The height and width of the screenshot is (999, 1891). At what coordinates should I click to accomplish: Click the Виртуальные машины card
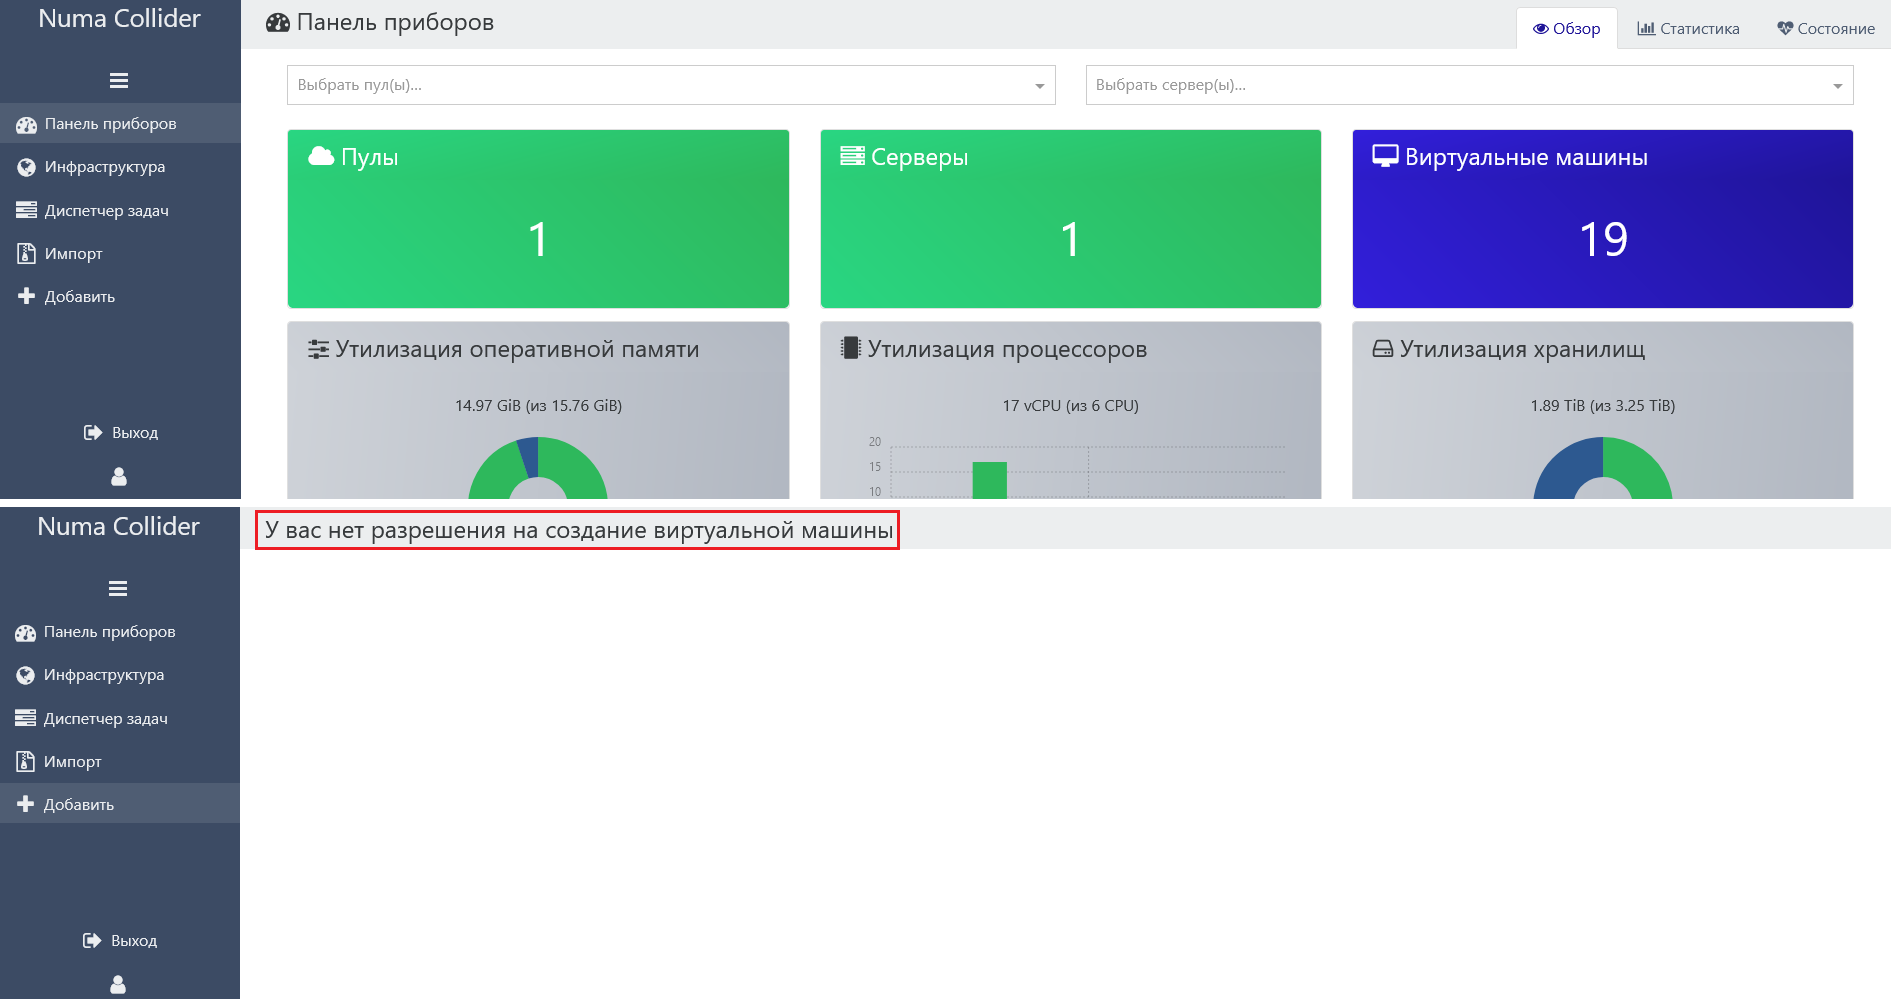pos(1603,219)
